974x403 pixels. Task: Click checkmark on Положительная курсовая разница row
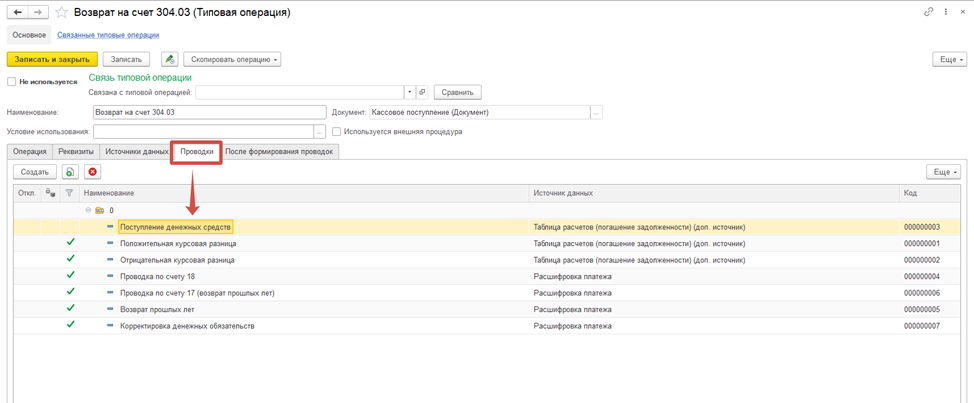click(70, 243)
